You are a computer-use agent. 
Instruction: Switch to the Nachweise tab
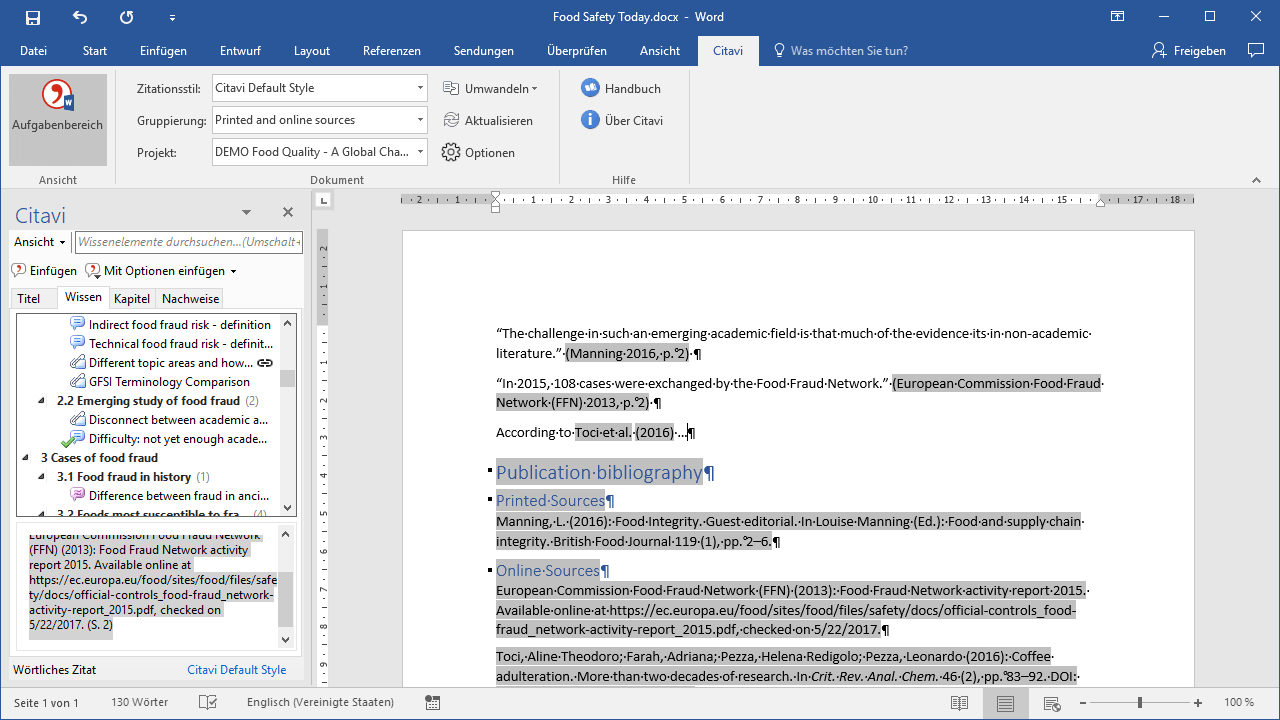190,299
